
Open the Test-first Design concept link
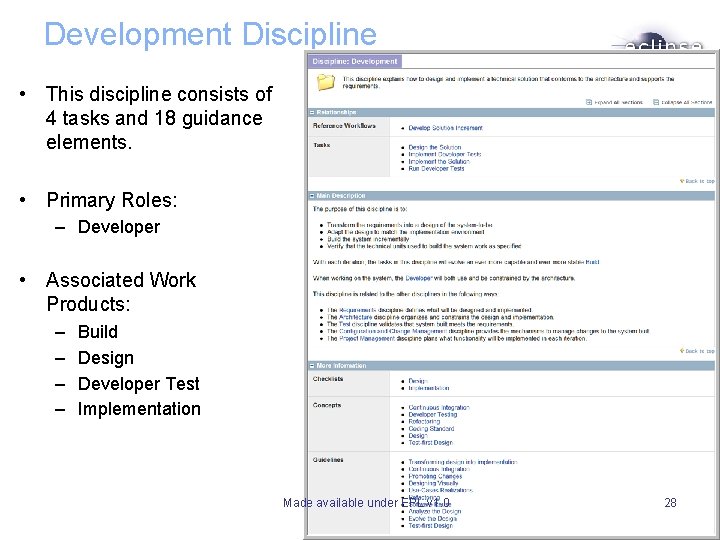(x=431, y=443)
